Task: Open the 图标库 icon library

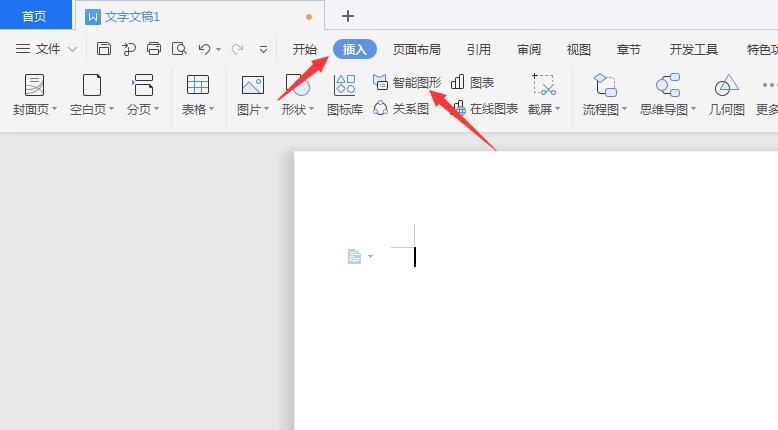Action: (345, 86)
